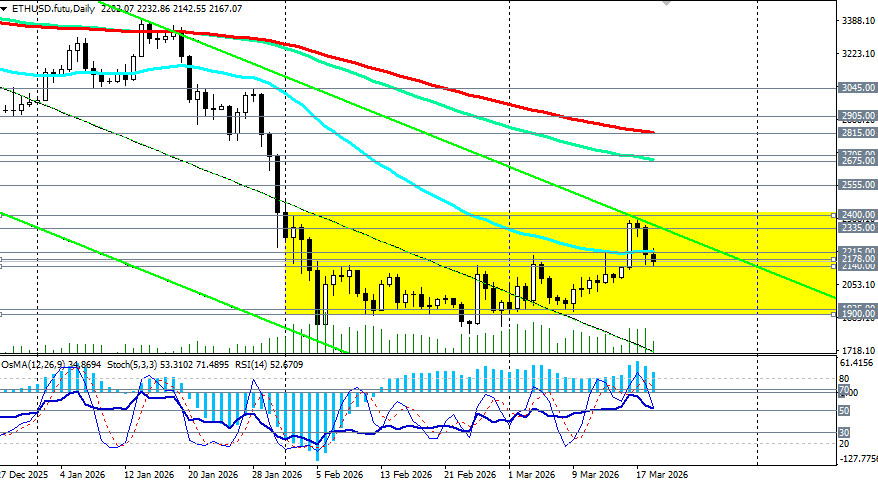Select the Stochastic value 53.3102
878x485 pixels.
click(178, 365)
